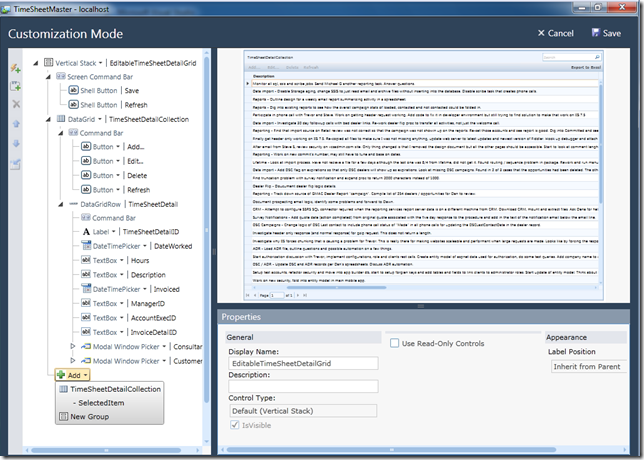Click the DateTimePicker icon for Invoiced
The width and height of the screenshot is (644, 460).
tap(86, 289)
